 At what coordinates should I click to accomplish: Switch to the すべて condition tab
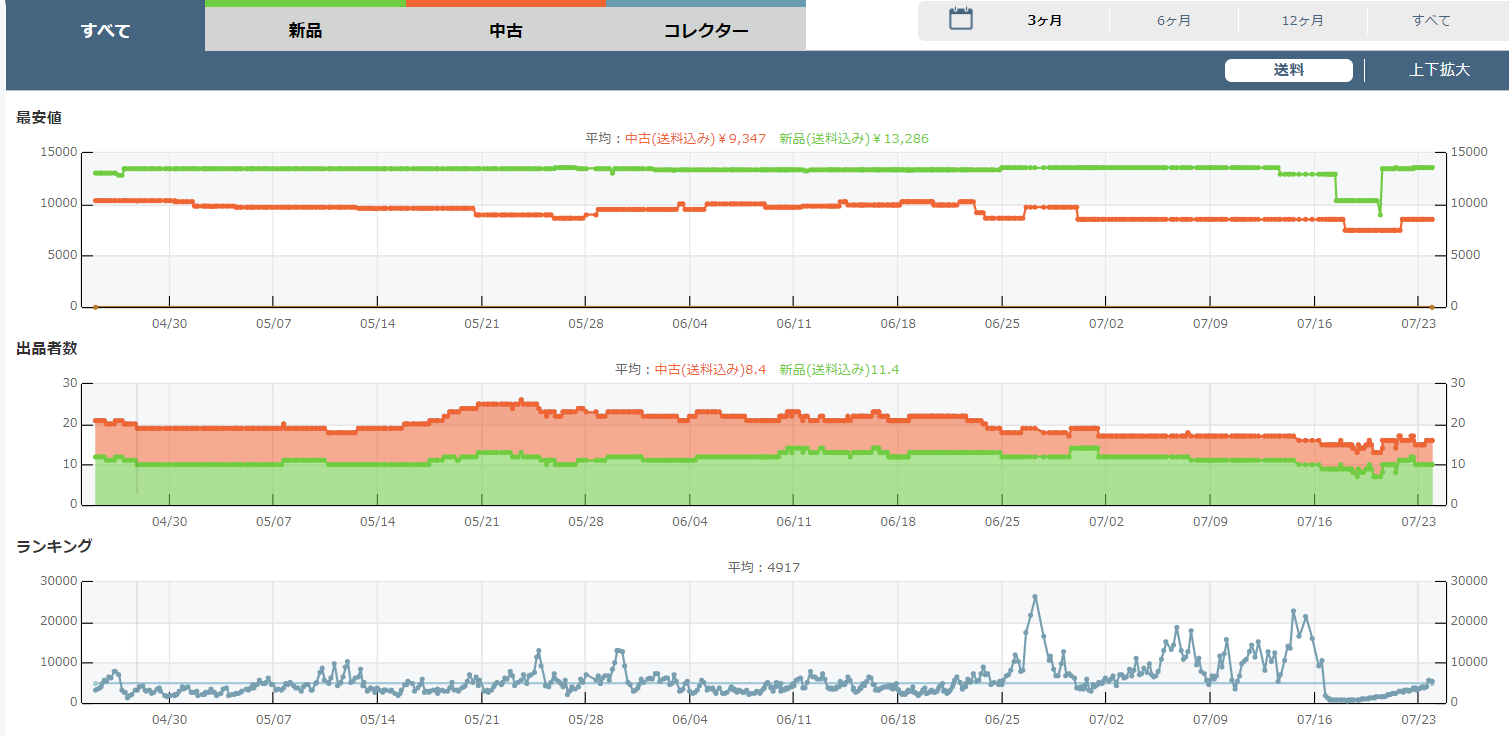point(105,30)
